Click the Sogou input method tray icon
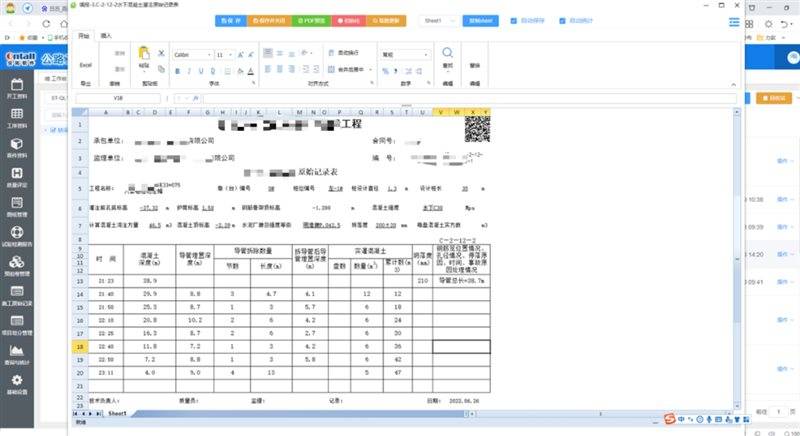This screenshot has height=436, width=800. pos(670,419)
